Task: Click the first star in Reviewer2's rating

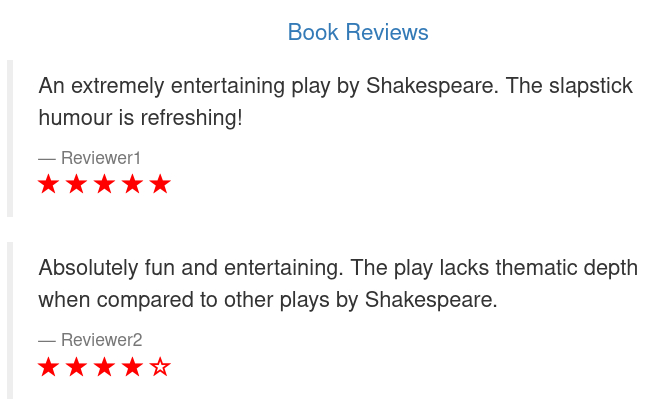Action: 48,367
